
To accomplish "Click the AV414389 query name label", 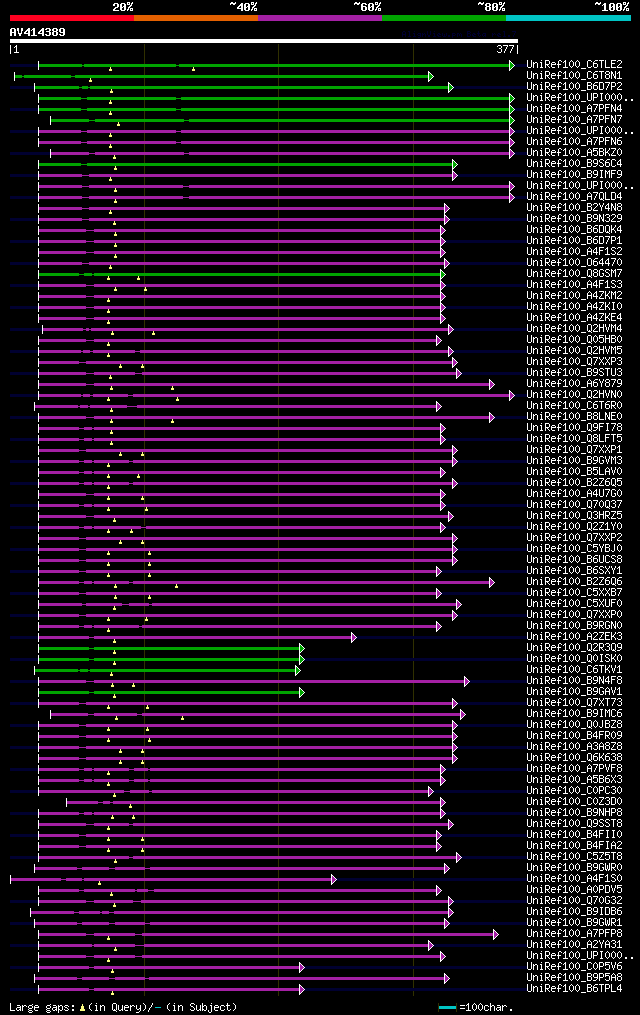I will 38,32.
